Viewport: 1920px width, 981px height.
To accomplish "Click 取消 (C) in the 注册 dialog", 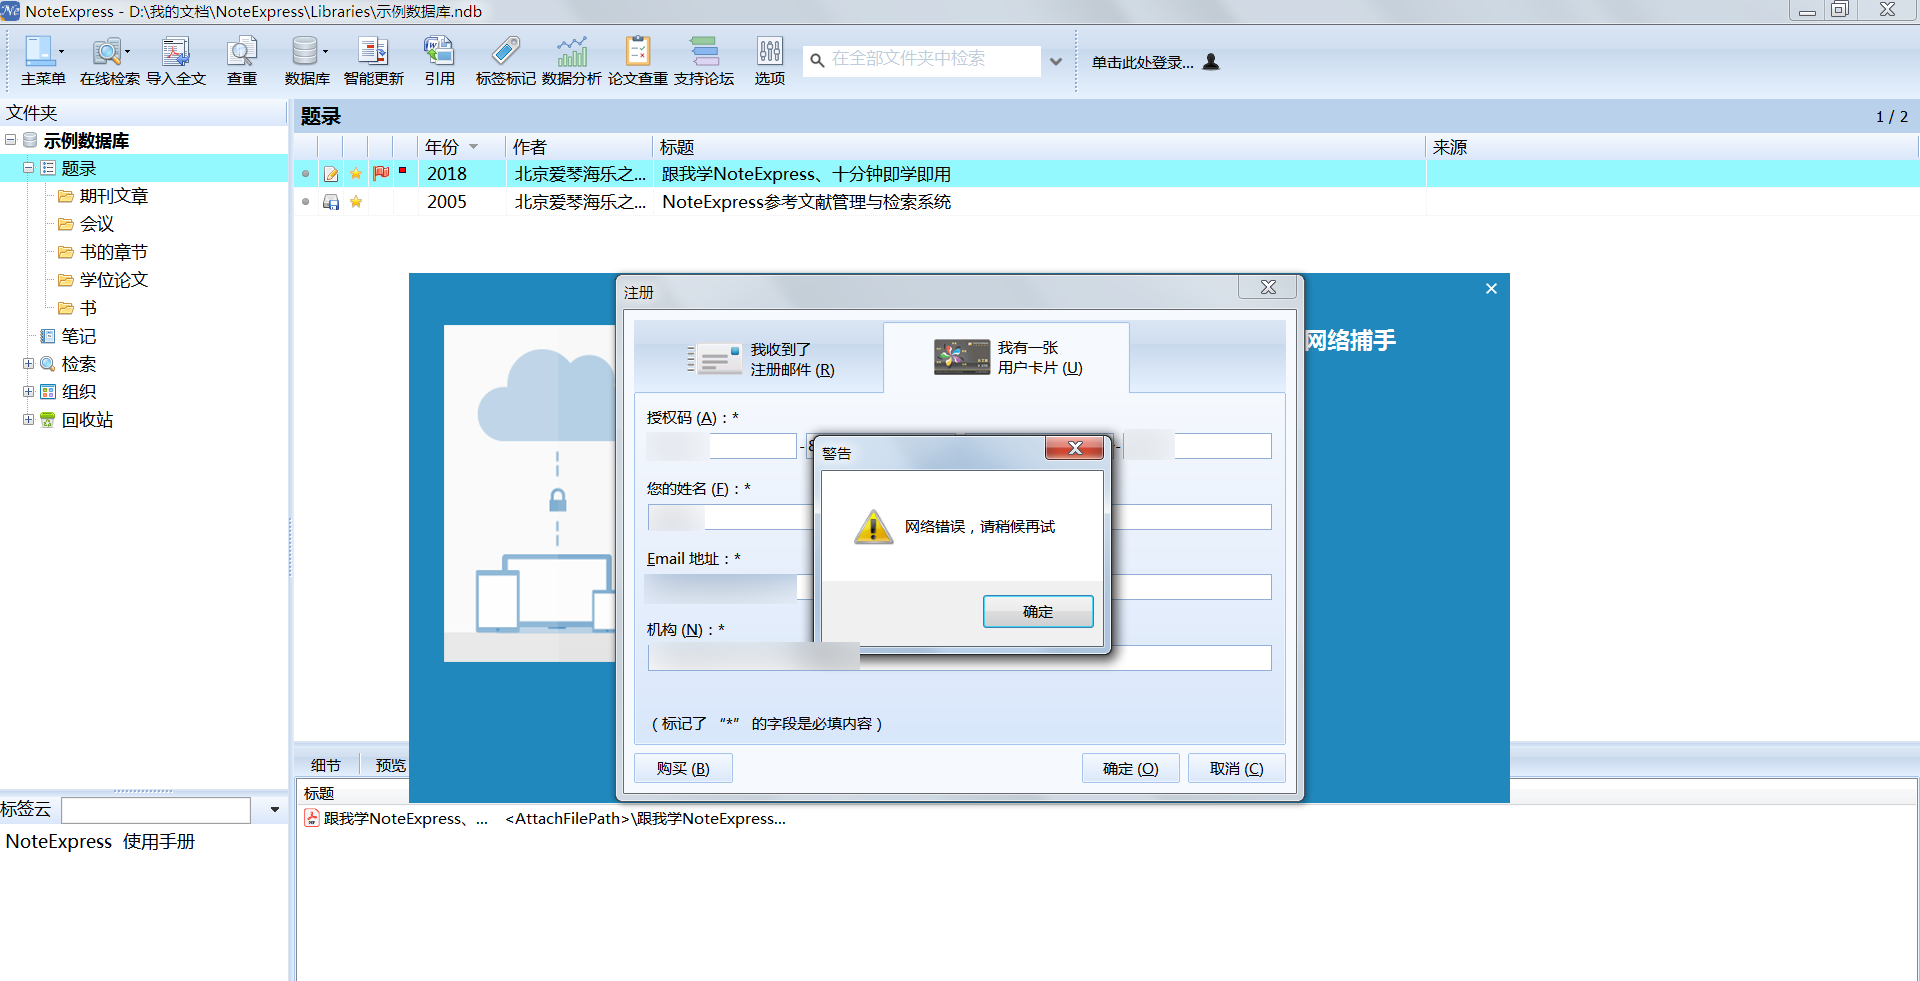I will pyautogui.click(x=1236, y=768).
